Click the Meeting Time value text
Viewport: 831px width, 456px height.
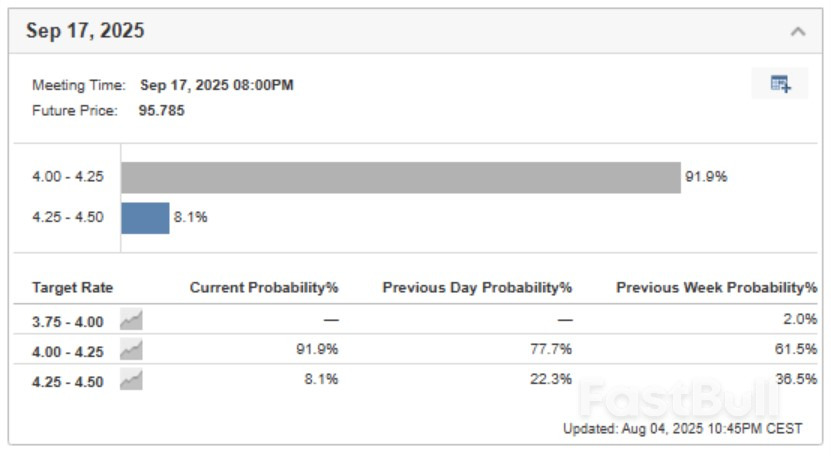(x=217, y=85)
